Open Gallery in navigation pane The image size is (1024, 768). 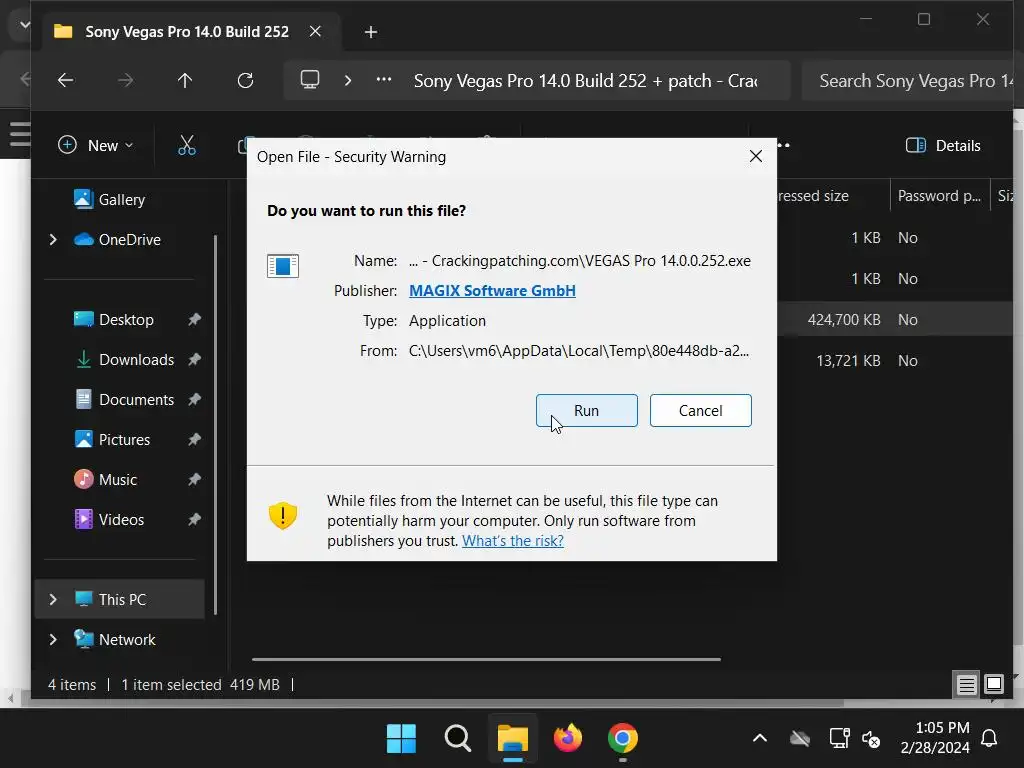coord(121,199)
